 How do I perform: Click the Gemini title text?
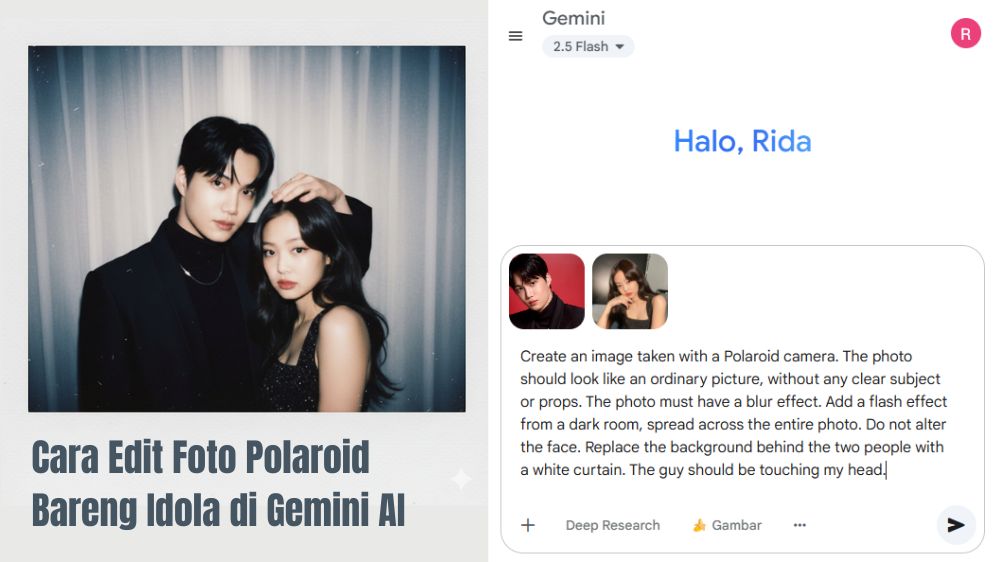click(x=573, y=18)
